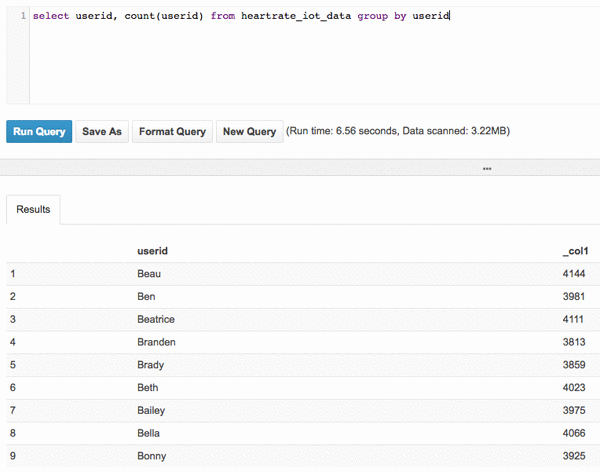This screenshot has height=472, width=600.
Task: Click inside the SQL query editor
Action: coord(314,57)
